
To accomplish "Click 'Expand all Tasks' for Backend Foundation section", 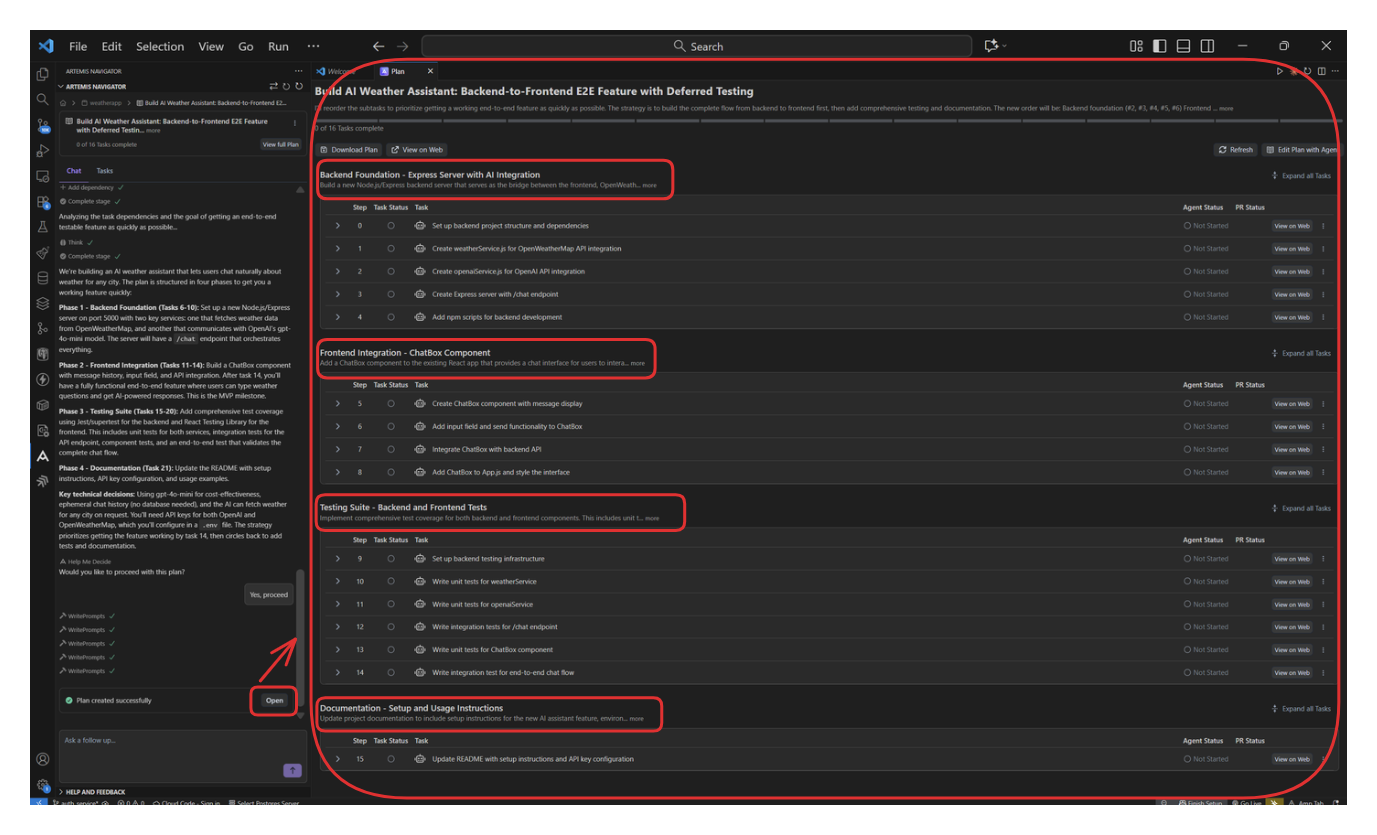I will click(x=1301, y=176).
